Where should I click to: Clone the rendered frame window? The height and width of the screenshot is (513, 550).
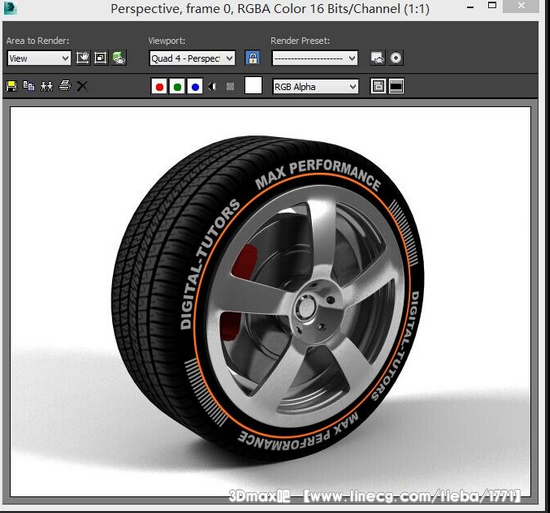46,86
